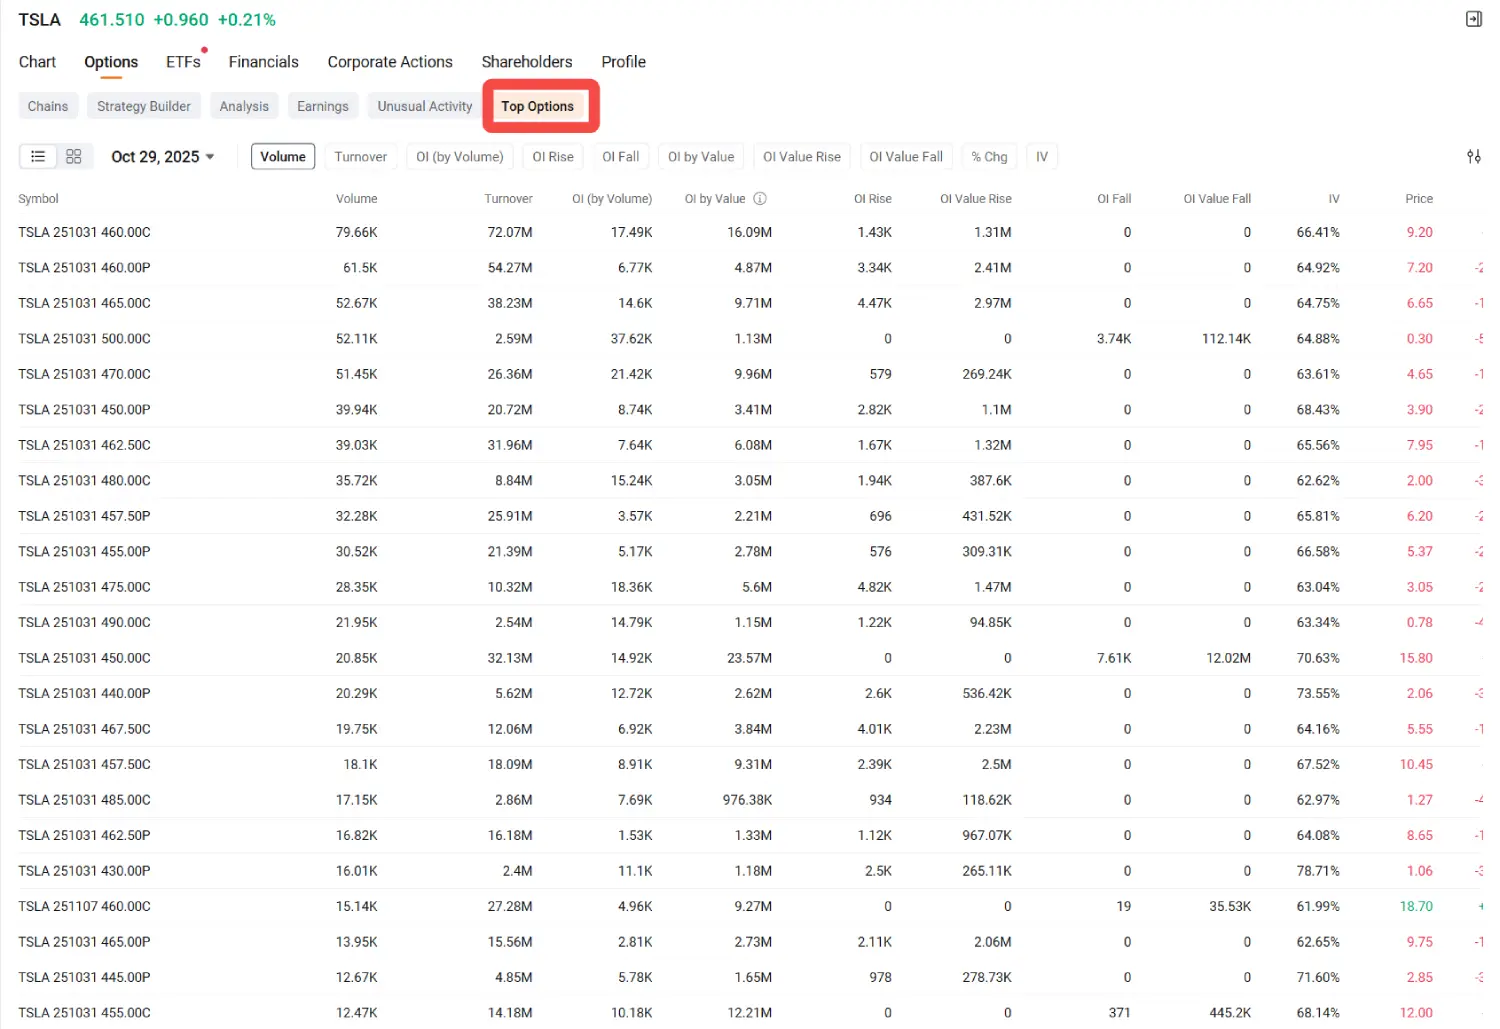Sort by the Turnover column header
Screen dimensions: 1500x1029
click(508, 199)
